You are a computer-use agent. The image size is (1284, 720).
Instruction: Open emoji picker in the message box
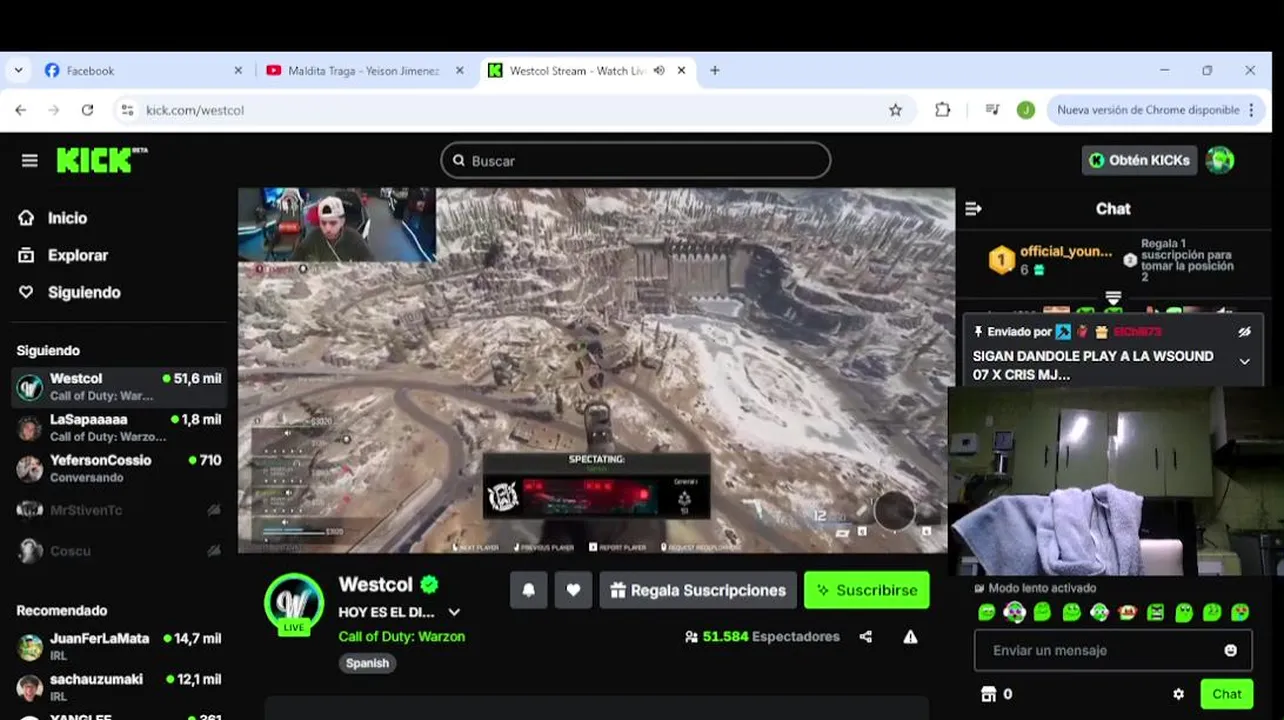pos(1230,650)
